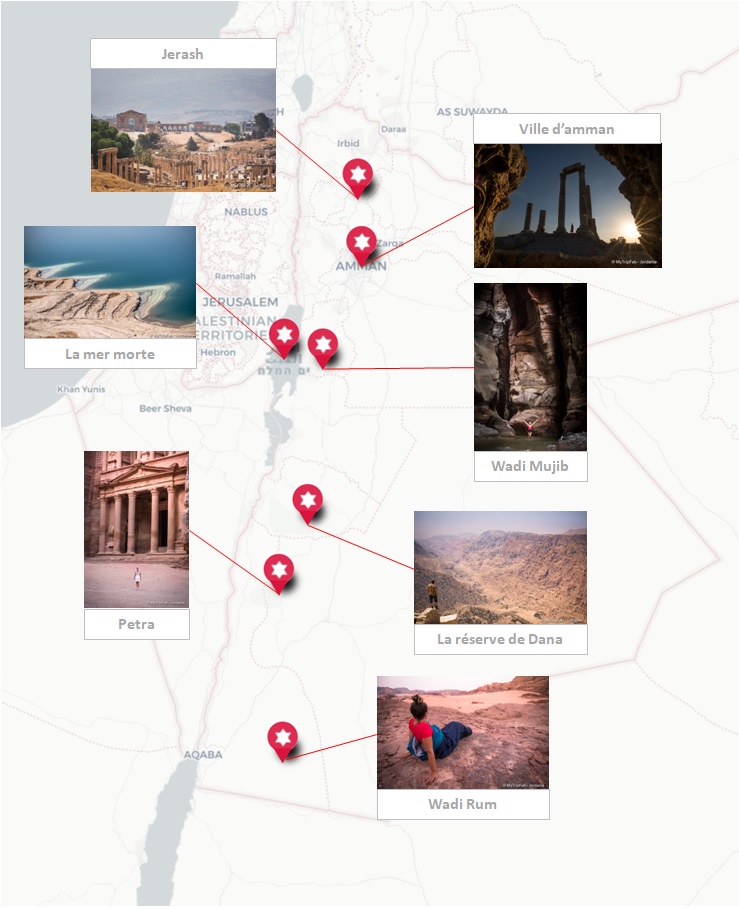Click the Ville d'amman title label
The image size is (739, 909).
(567, 129)
